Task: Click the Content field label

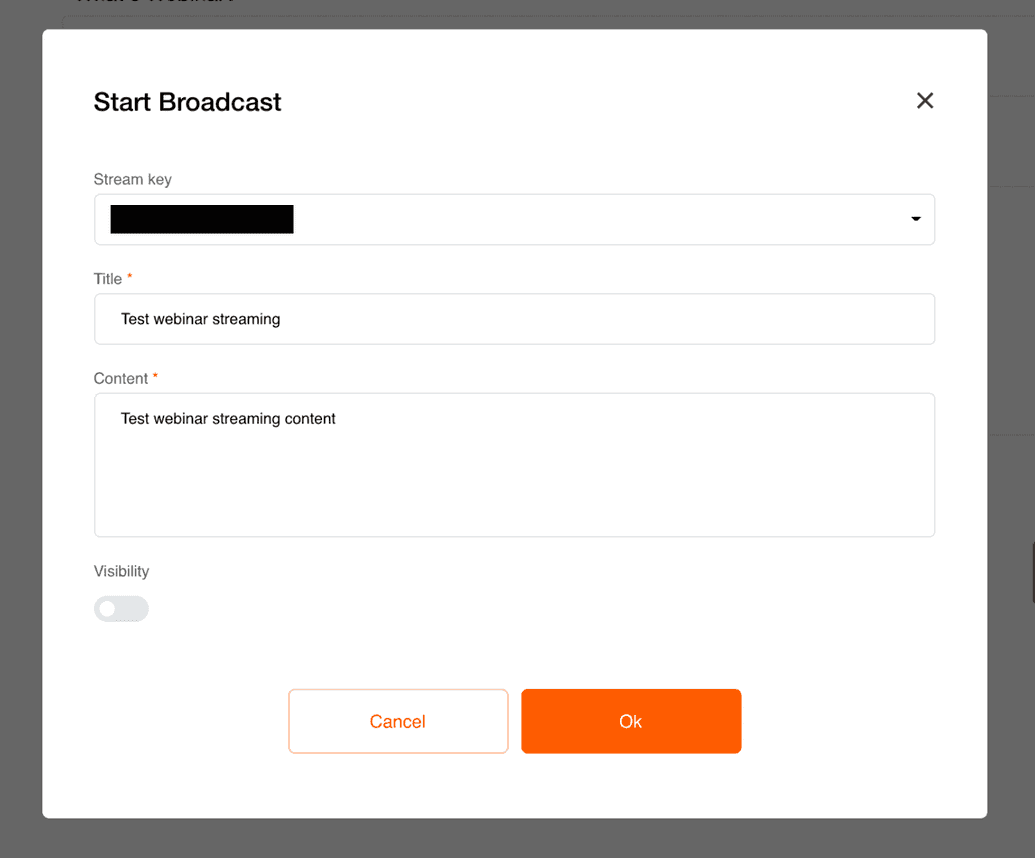Action: pyautogui.click(x=121, y=379)
